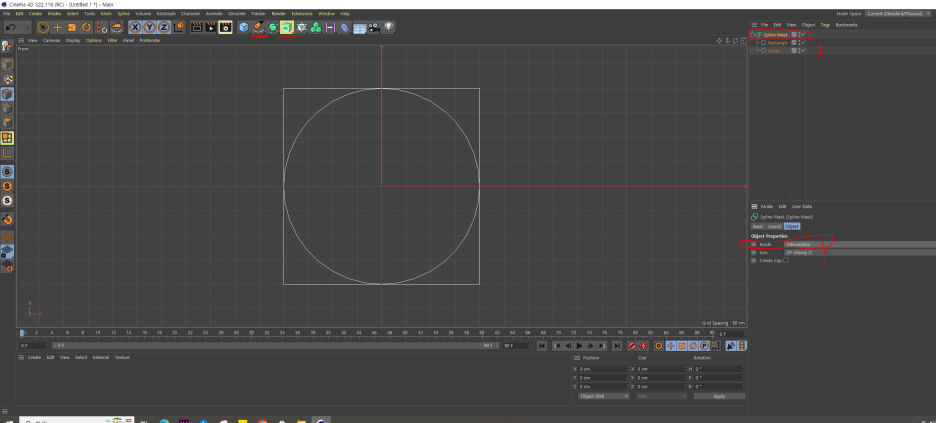Viewport: 936px width, 423px height.
Task: Click the Record Active Objects button
Action: pyautogui.click(x=632, y=346)
